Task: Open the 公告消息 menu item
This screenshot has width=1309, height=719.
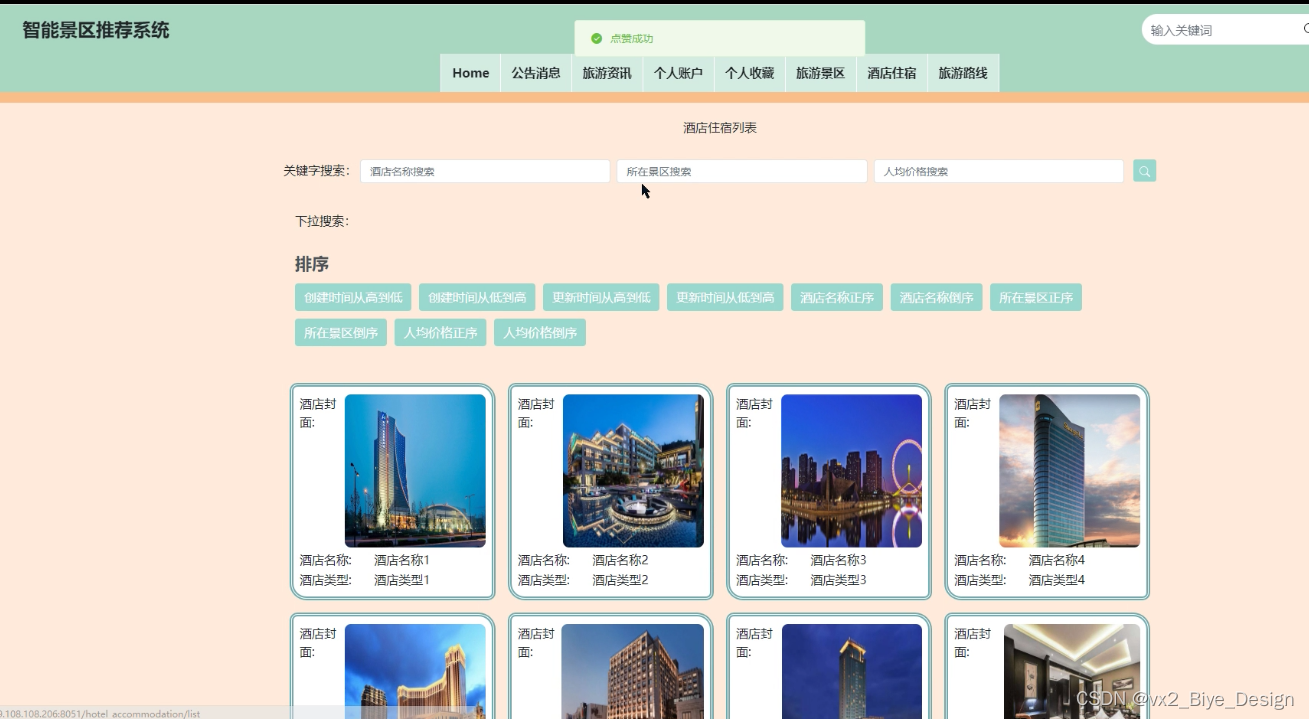Action: 536,73
